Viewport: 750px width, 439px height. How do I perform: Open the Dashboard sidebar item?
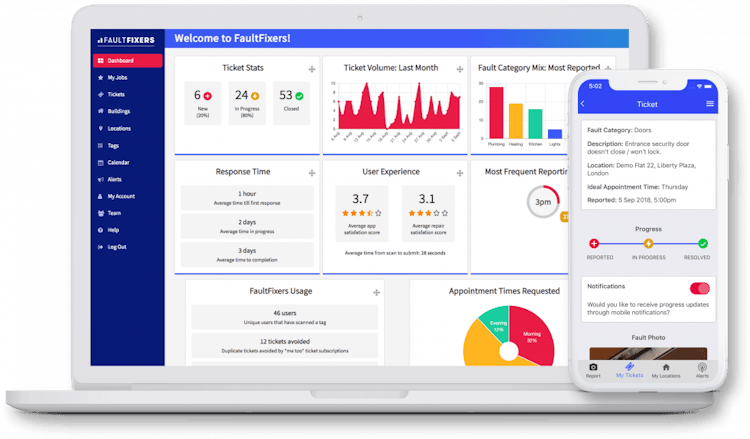[128, 61]
